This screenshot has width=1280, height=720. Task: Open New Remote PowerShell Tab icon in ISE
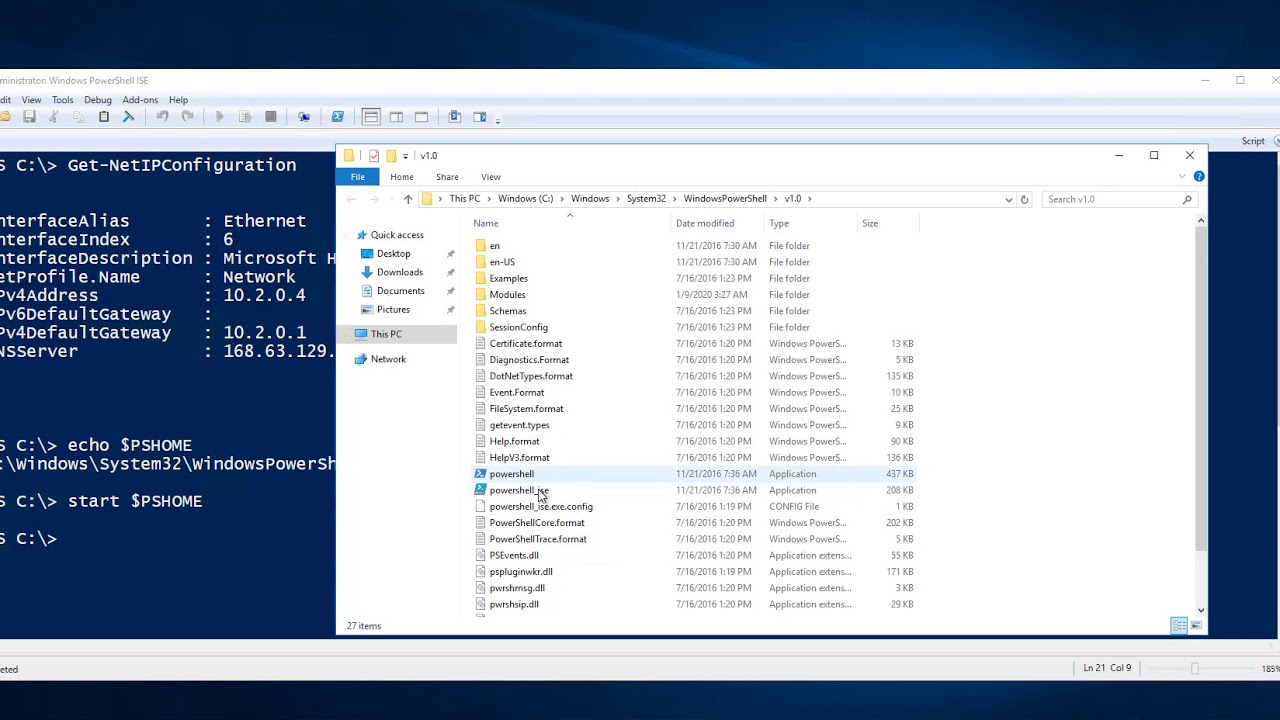(x=304, y=117)
